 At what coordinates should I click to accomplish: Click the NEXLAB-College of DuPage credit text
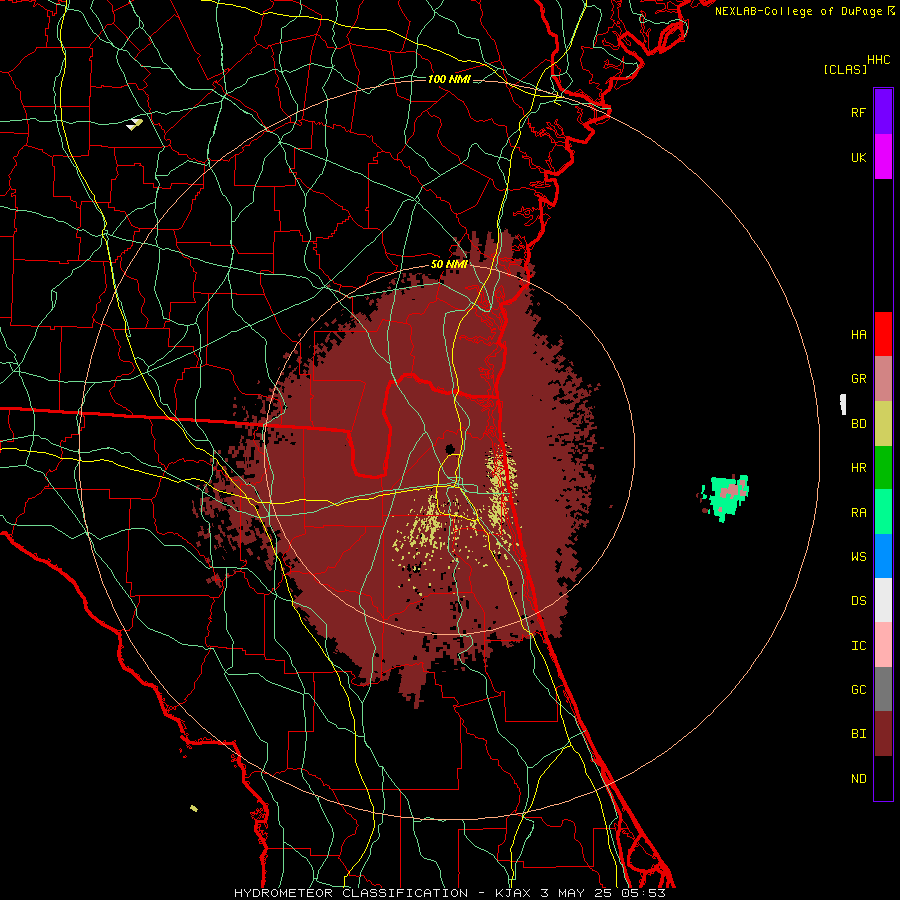[805, 11]
